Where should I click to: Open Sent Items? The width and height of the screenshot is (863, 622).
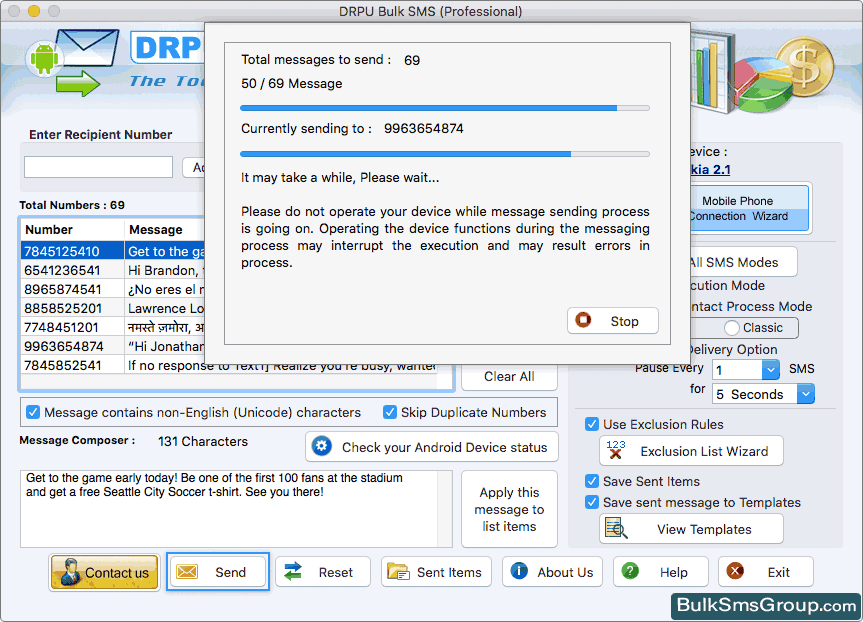pyautogui.click(x=436, y=571)
